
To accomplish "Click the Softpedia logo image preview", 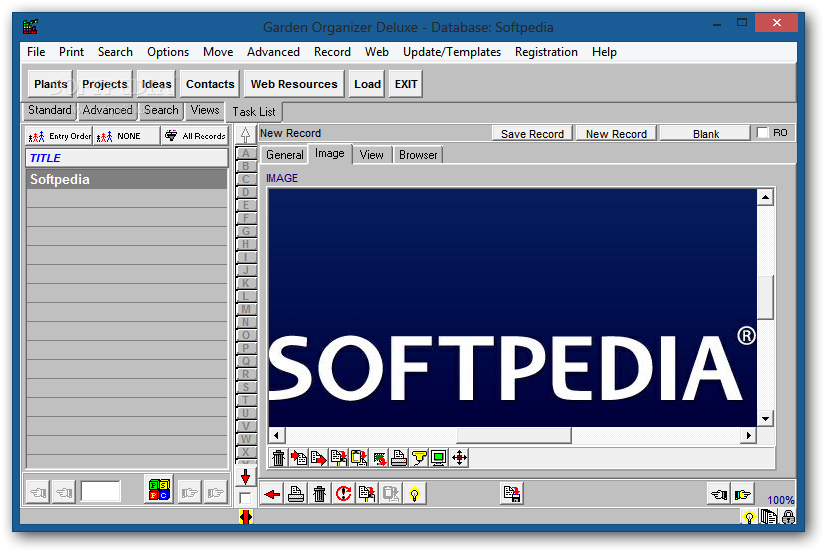I will 512,307.
